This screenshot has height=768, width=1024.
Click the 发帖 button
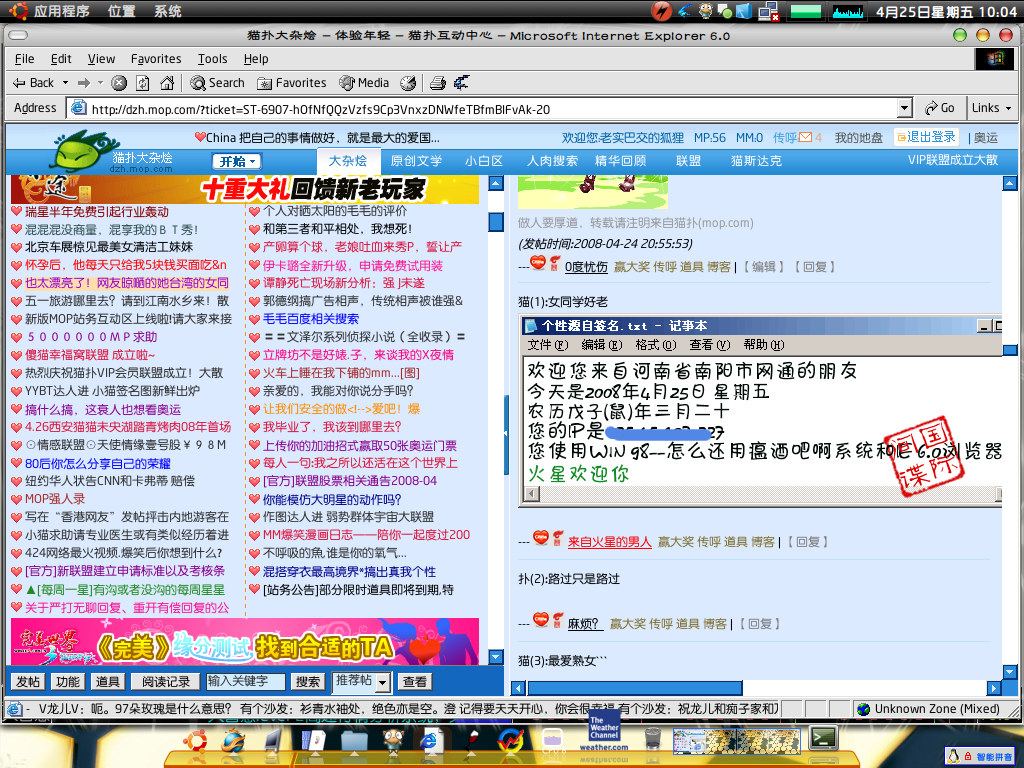point(28,682)
